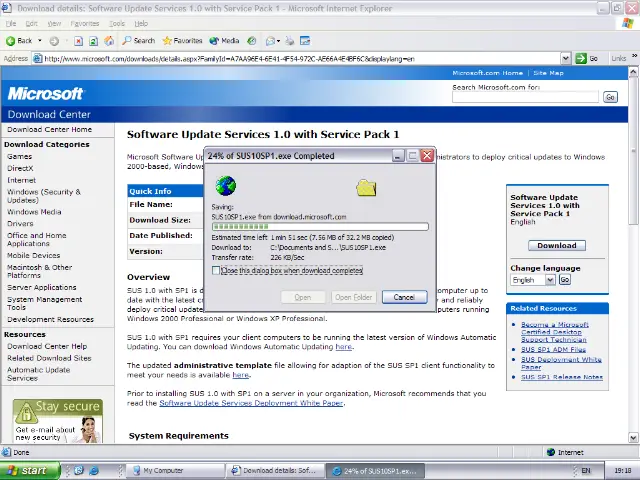Expand the Links toolbar chevron

(634, 56)
